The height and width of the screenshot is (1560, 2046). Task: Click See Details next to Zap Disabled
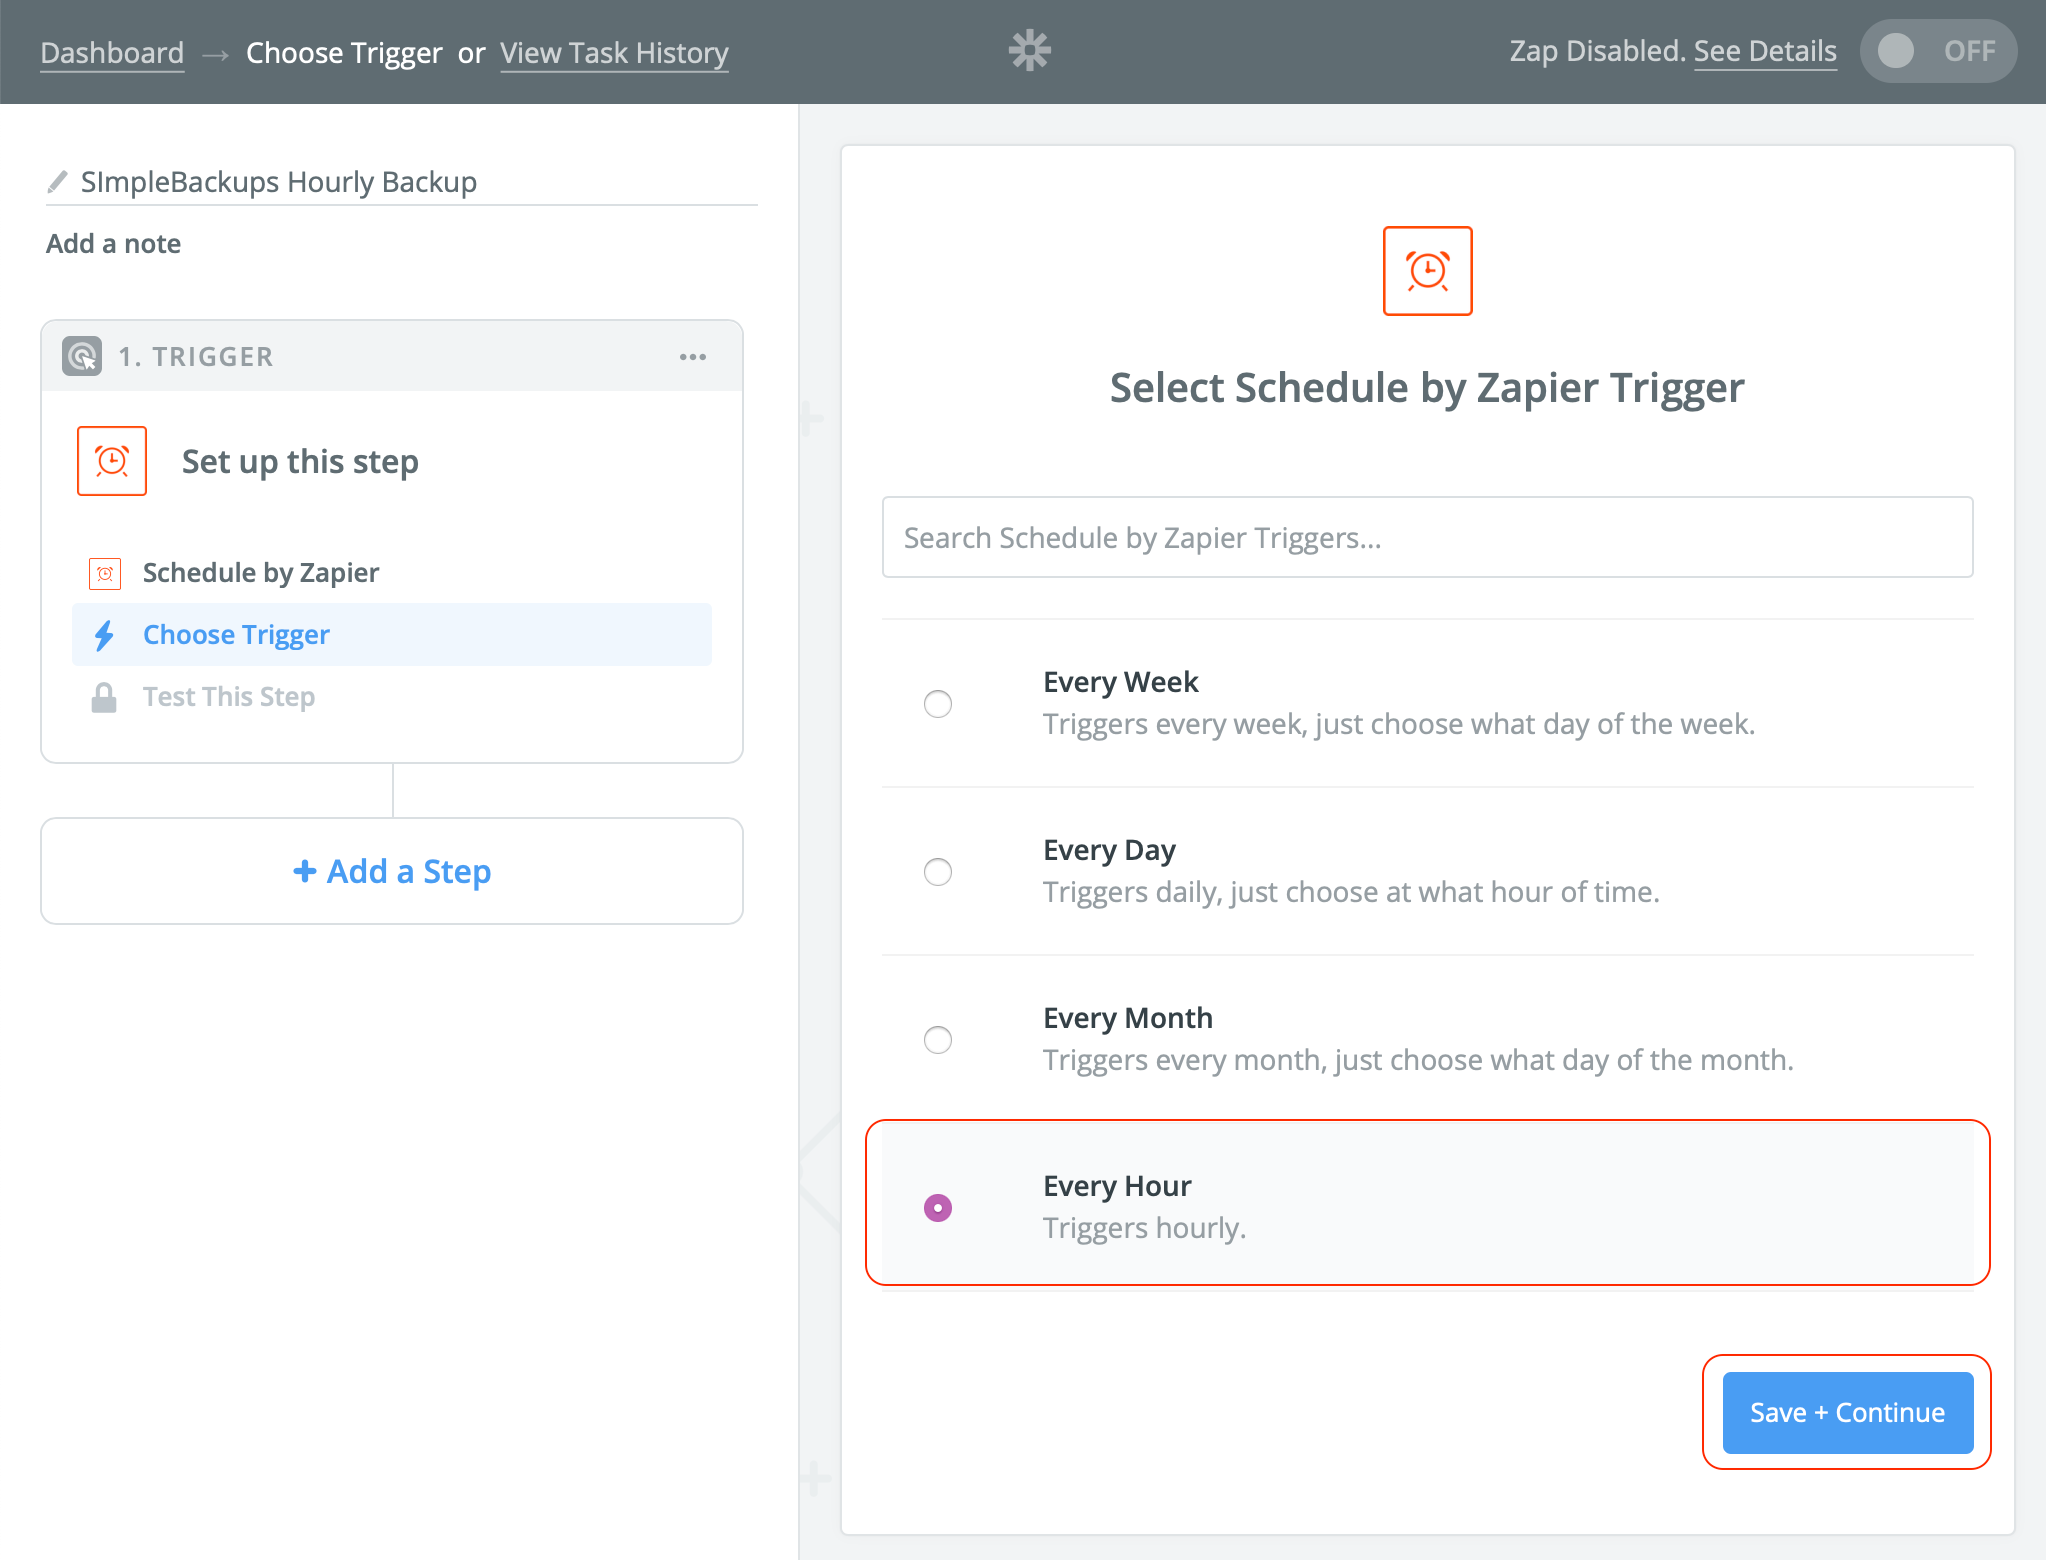point(1765,50)
